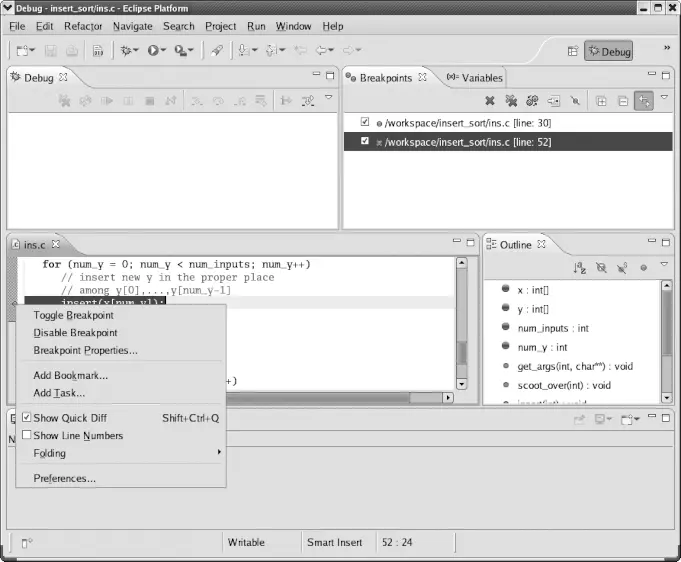Image resolution: width=681 pixels, height=562 pixels.
Task: Open the Refactor menu
Action: (x=83, y=26)
